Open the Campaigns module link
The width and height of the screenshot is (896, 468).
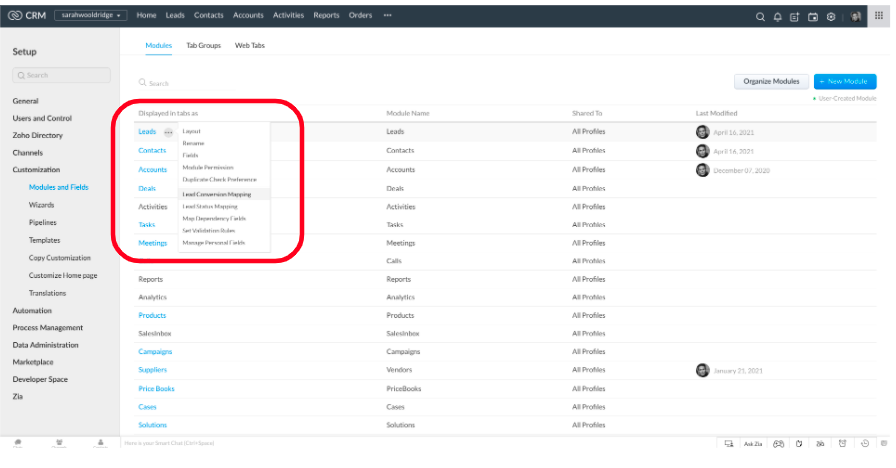coord(155,352)
